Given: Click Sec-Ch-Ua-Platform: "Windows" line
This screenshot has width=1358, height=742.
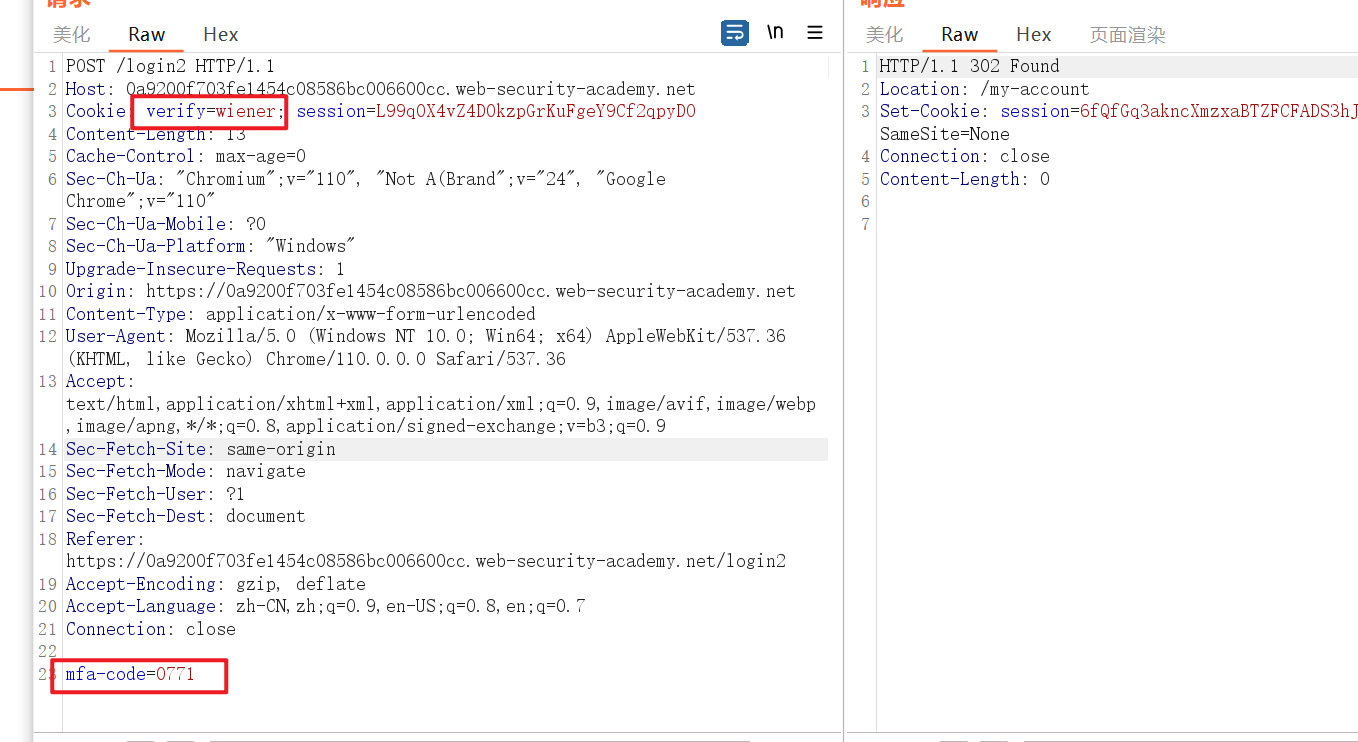Looking at the screenshot, I should [211, 246].
